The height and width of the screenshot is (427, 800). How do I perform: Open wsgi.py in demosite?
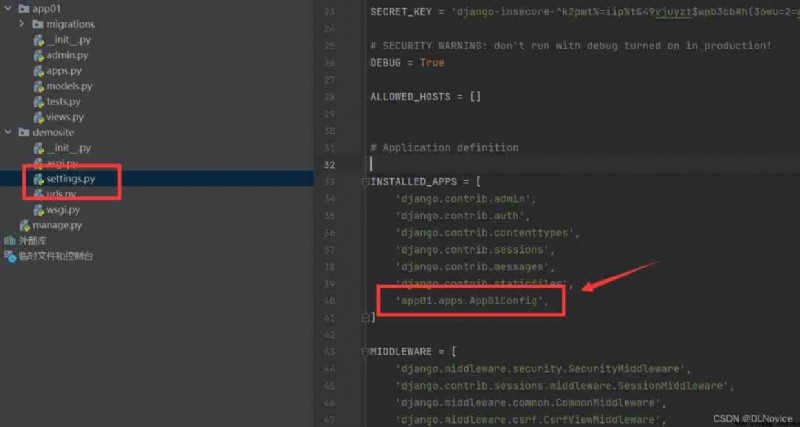(63, 210)
